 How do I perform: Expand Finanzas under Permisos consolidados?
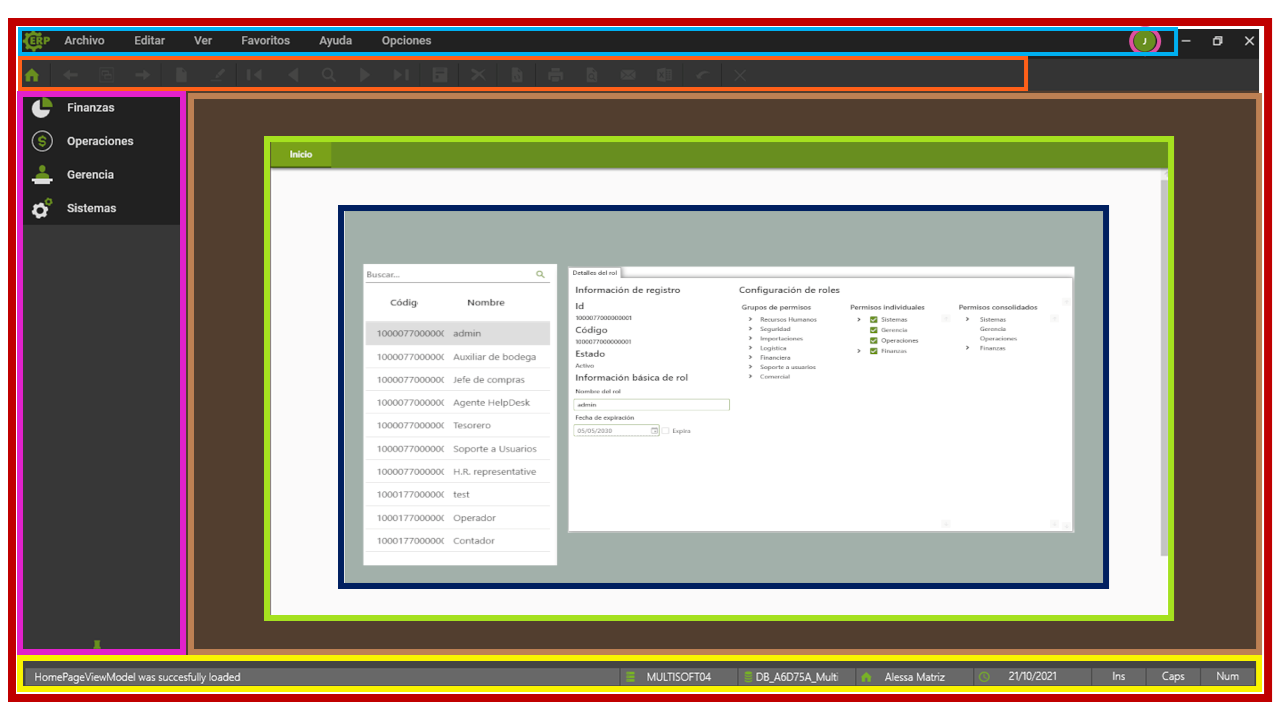click(967, 348)
